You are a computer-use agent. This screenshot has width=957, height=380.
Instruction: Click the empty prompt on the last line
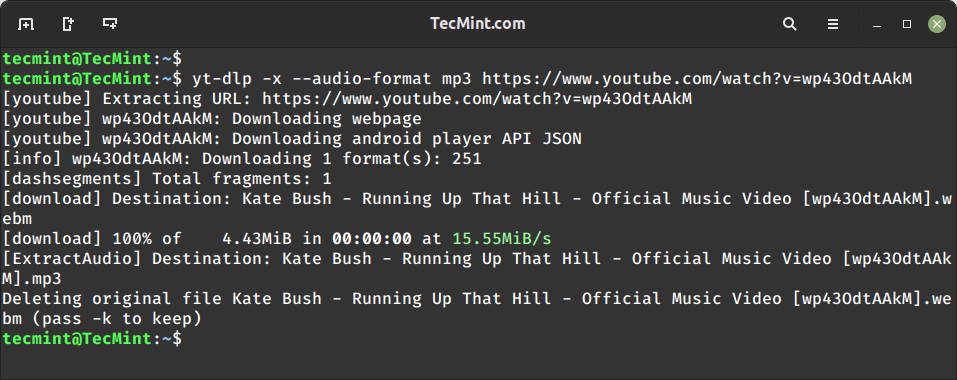92,339
